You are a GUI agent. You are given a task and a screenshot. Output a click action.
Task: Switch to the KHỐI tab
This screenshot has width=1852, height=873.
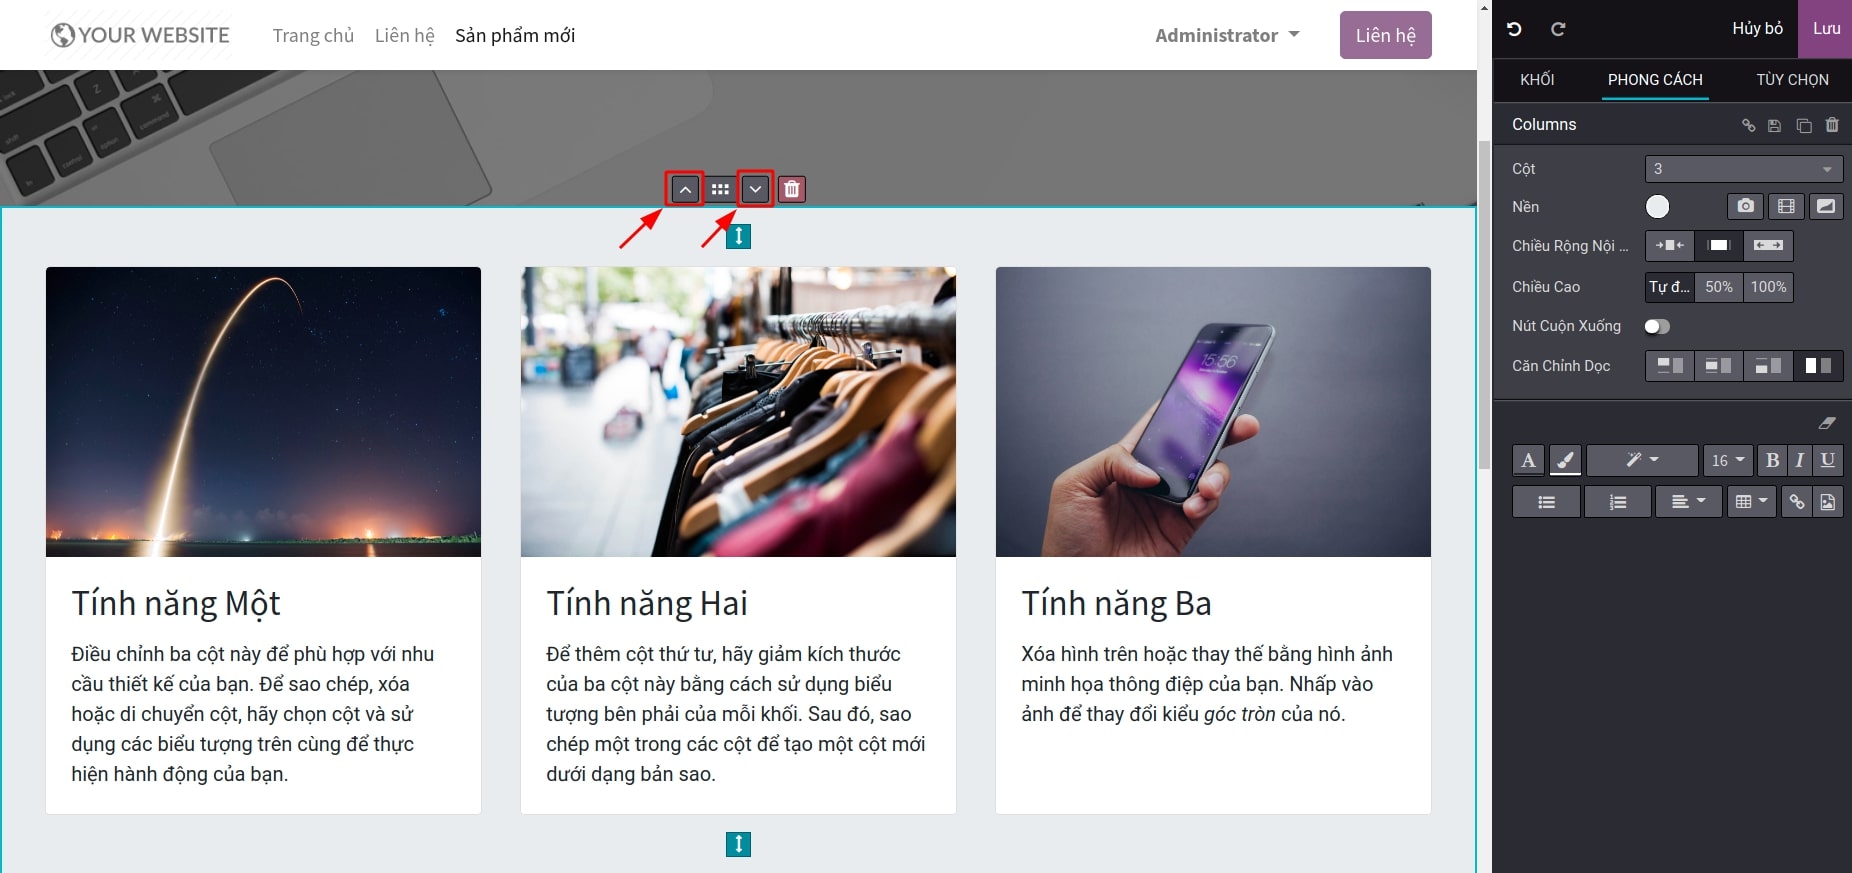coord(1537,80)
